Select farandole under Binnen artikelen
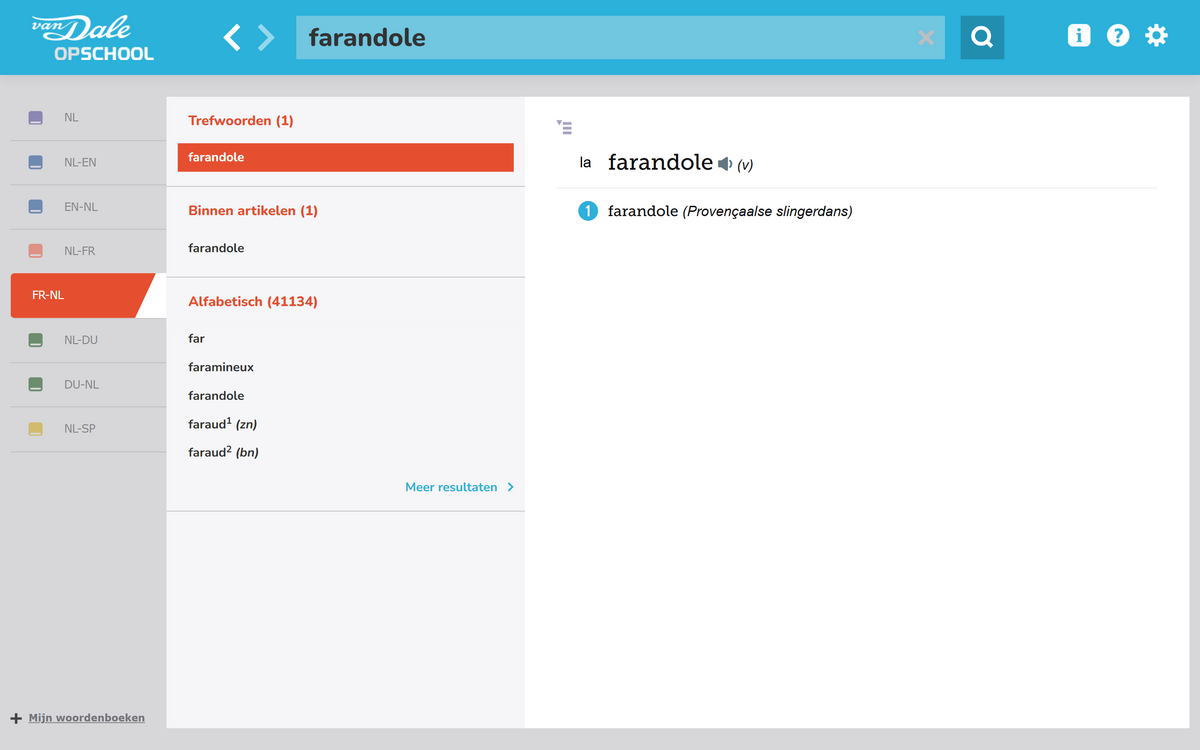This screenshot has width=1200, height=750. click(x=216, y=248)
